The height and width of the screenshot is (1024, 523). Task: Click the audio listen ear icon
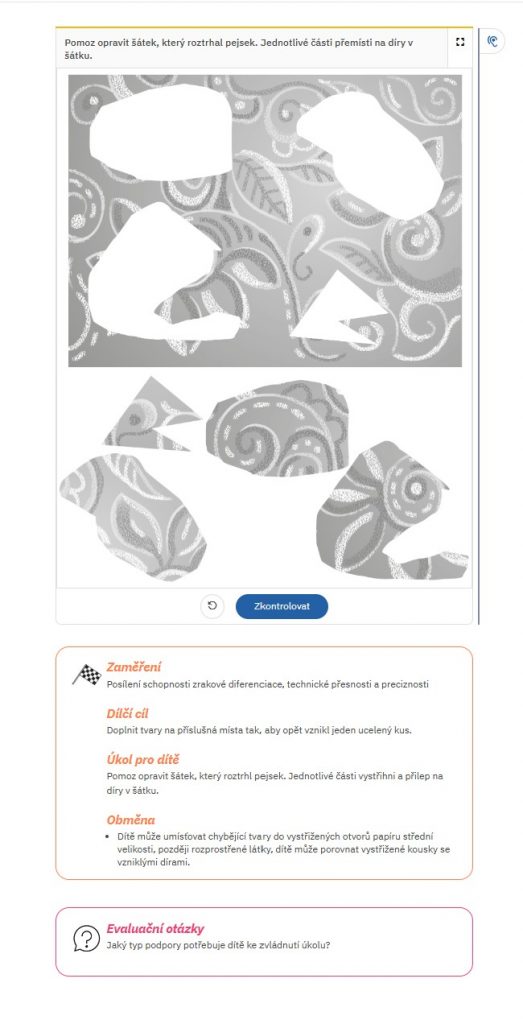[493, 42]
